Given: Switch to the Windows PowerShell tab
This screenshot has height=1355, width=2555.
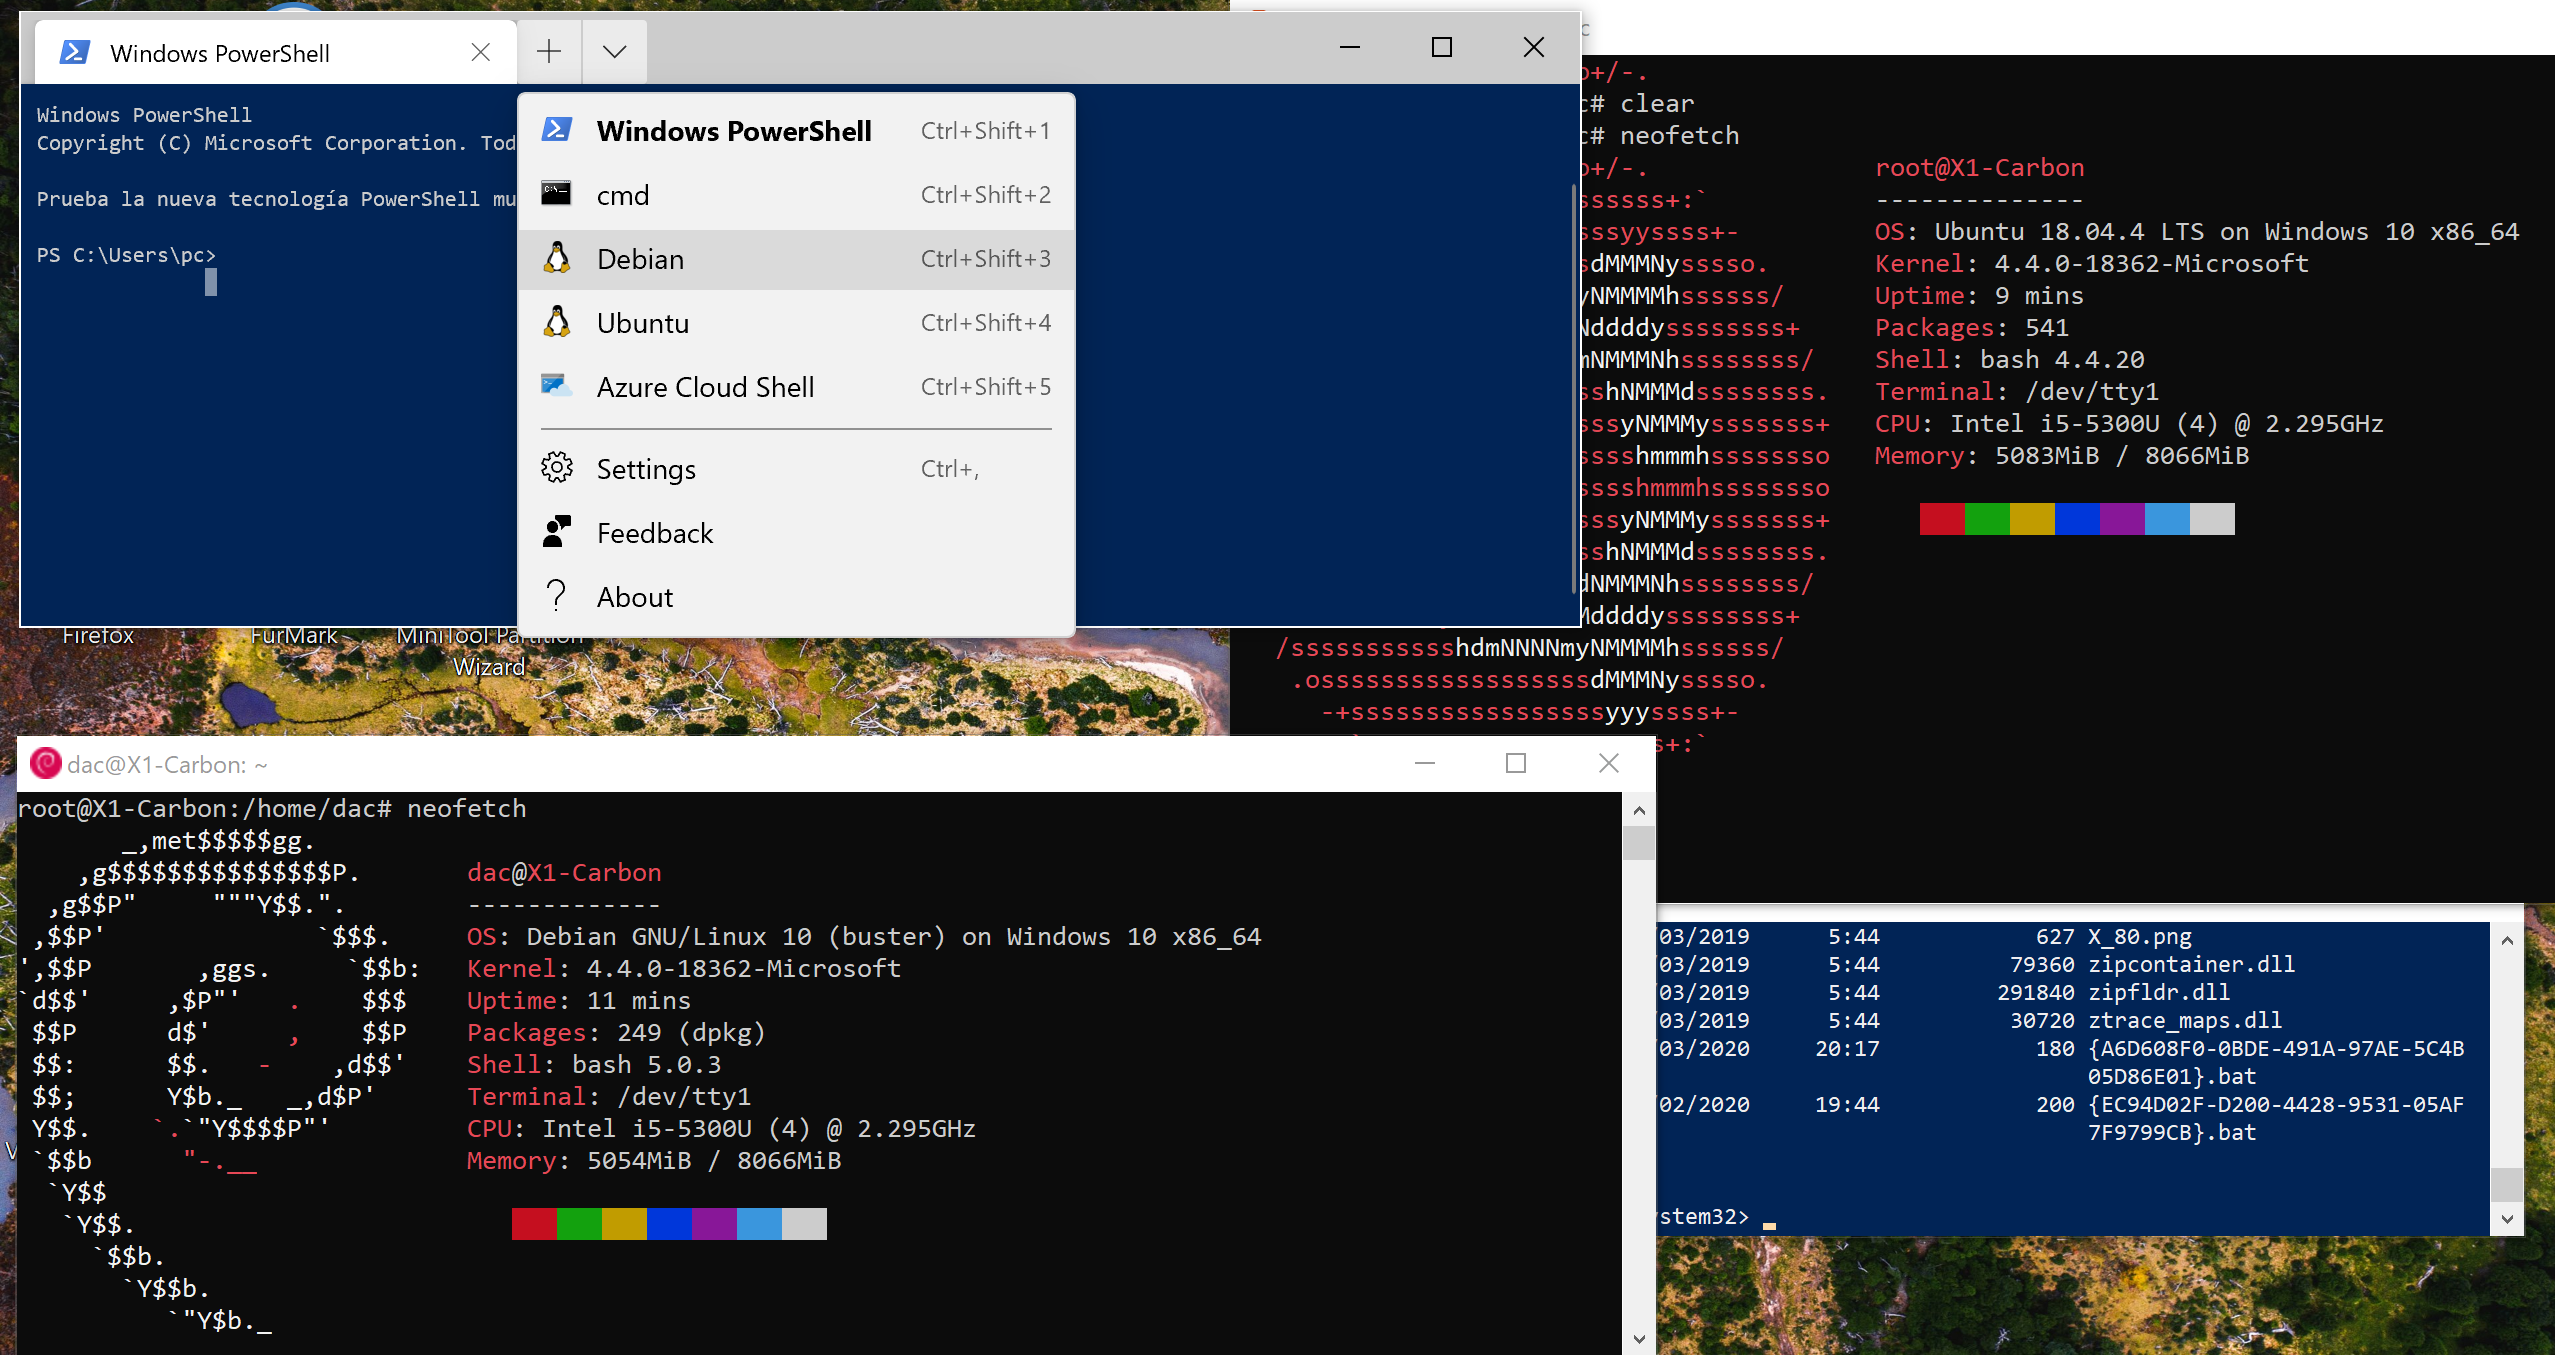Looking at the screenshot, I should [220, 53].
